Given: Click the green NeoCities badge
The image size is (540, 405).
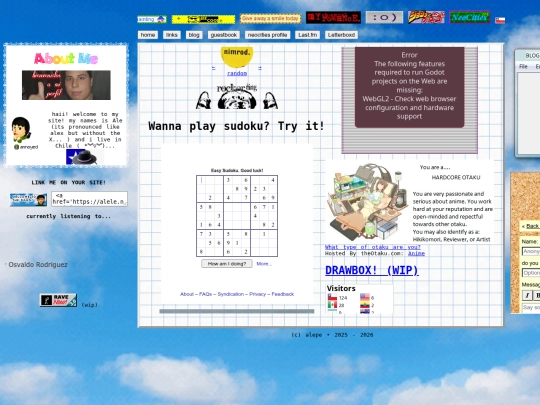Looking at the screenshot, I should (470, 17).
